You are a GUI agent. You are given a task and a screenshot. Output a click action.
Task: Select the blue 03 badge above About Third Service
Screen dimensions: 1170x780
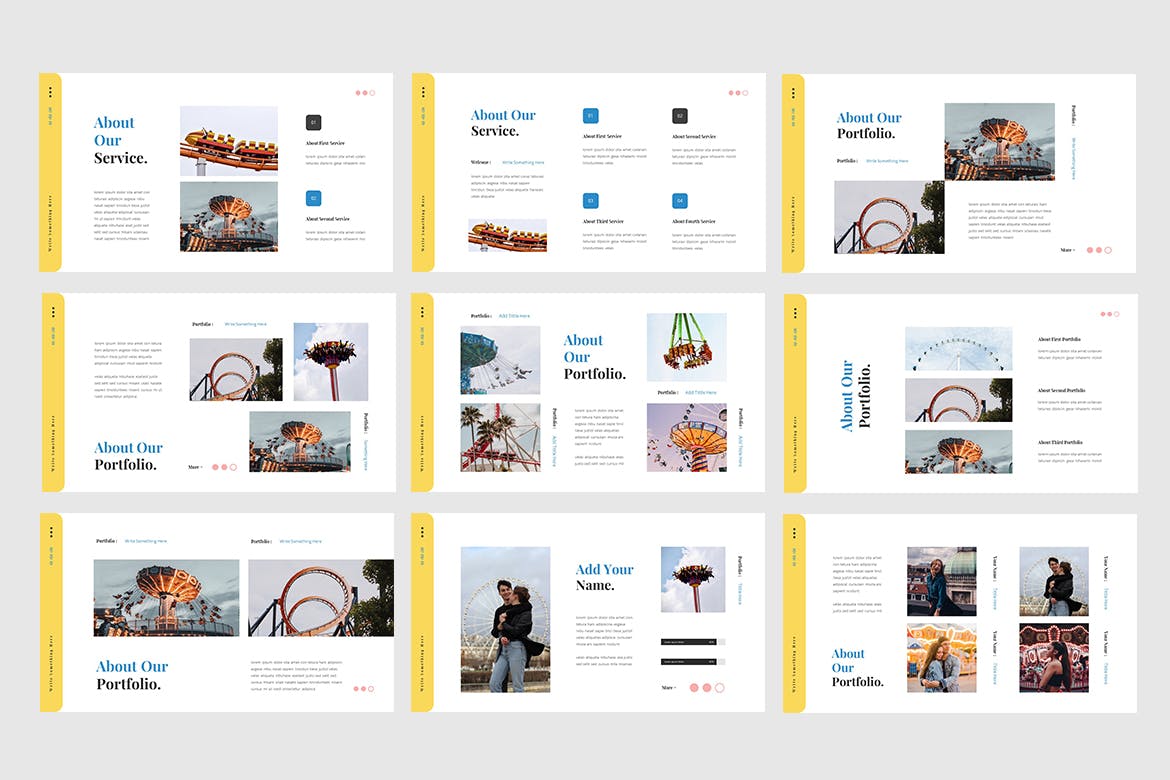point(590,200)
